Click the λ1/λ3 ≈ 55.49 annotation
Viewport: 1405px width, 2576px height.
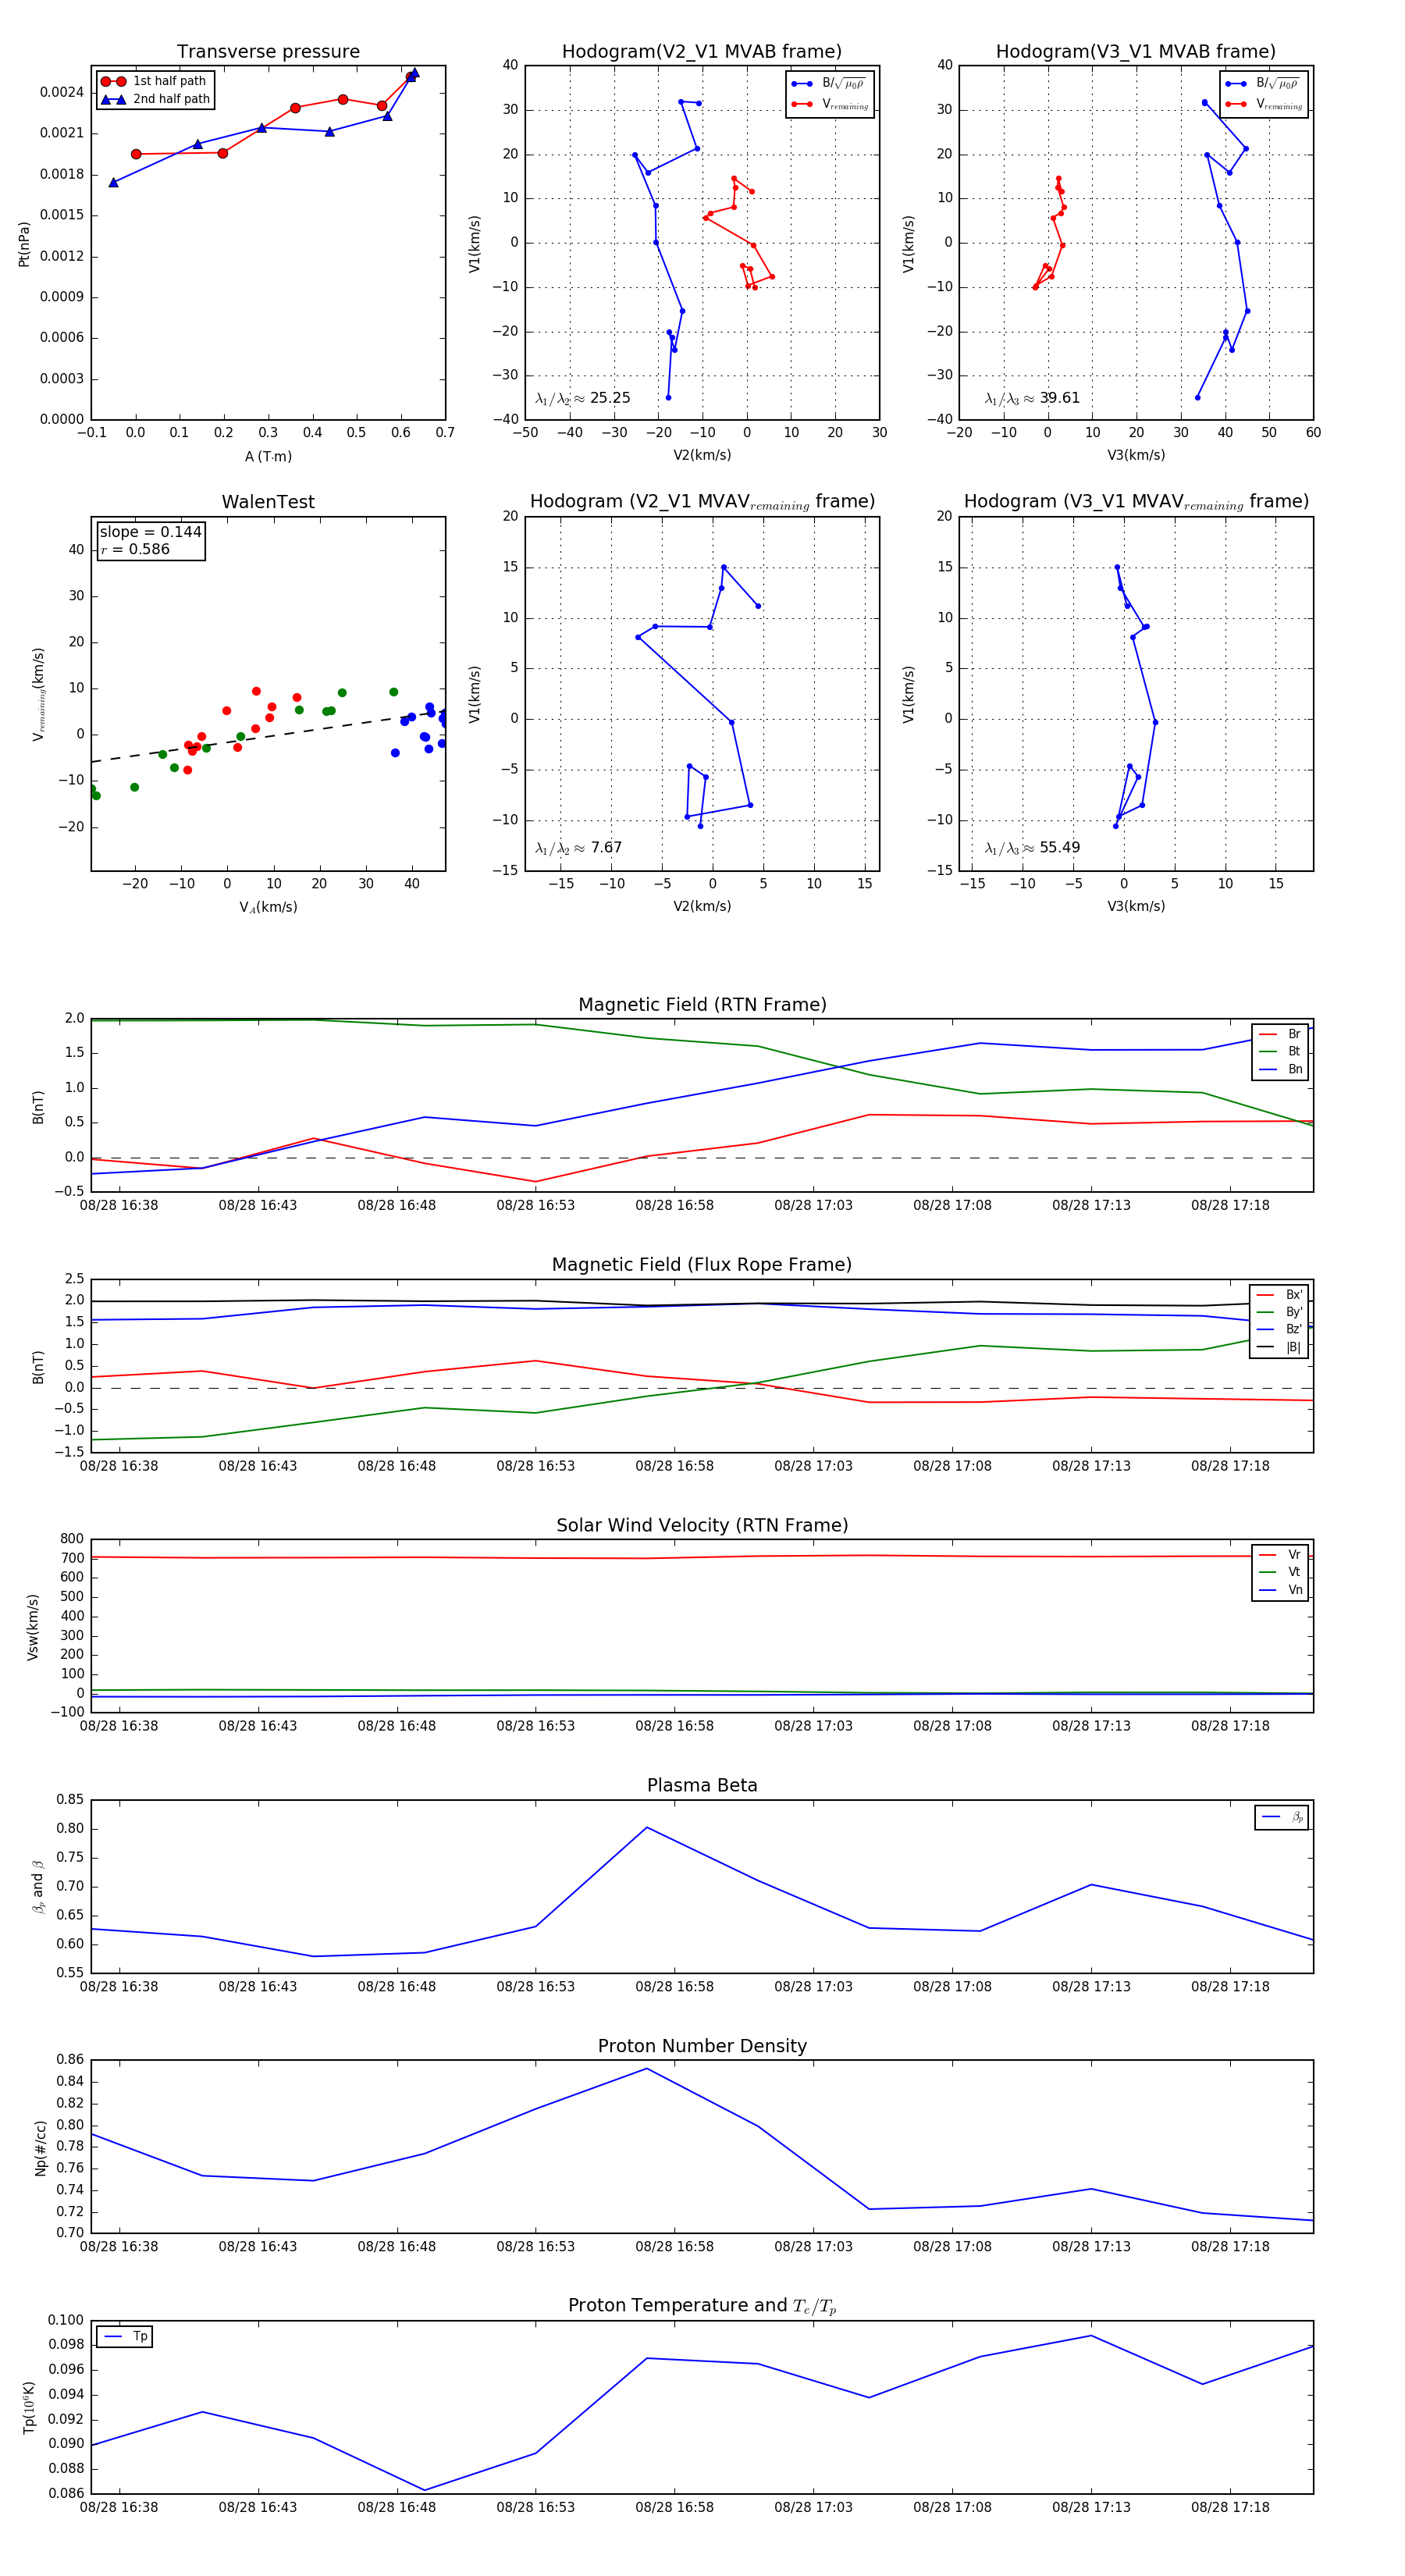pyautogui.click(x=1032, y=848)
